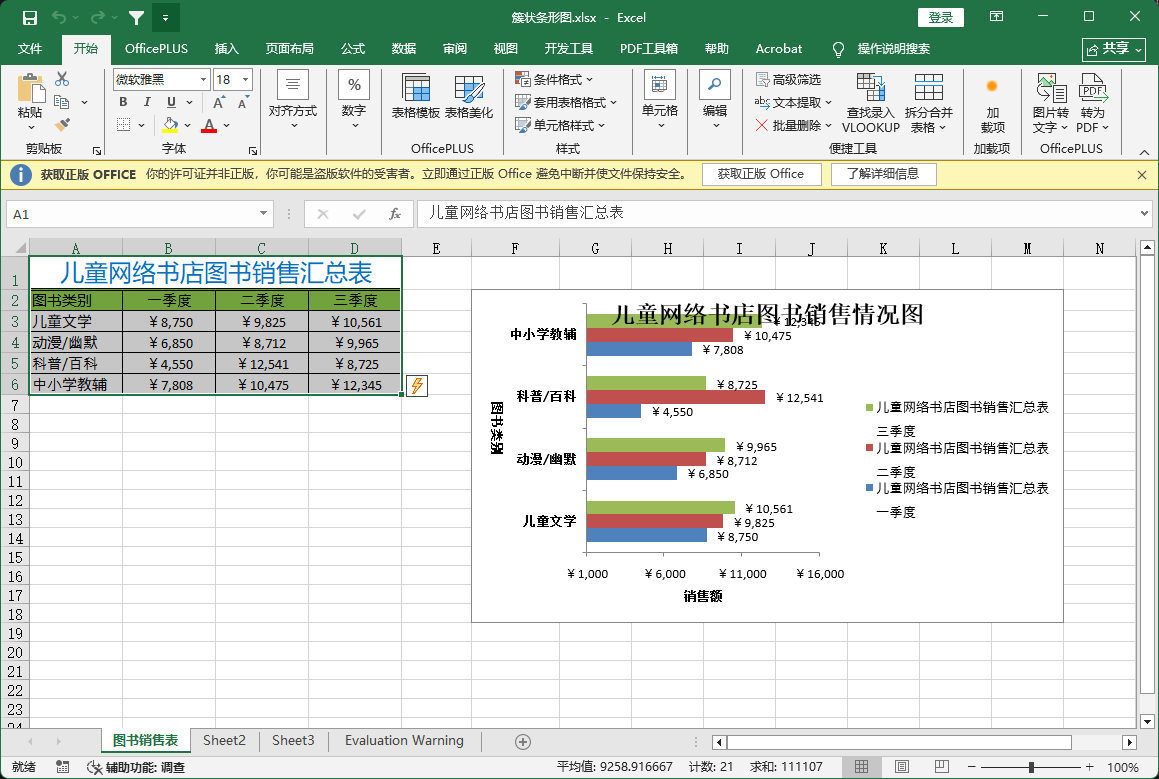1159x779 pixels.
Task: Open the font name dropdown 微软雅黑
Action: pyautogui.click(x=203, y=79)
